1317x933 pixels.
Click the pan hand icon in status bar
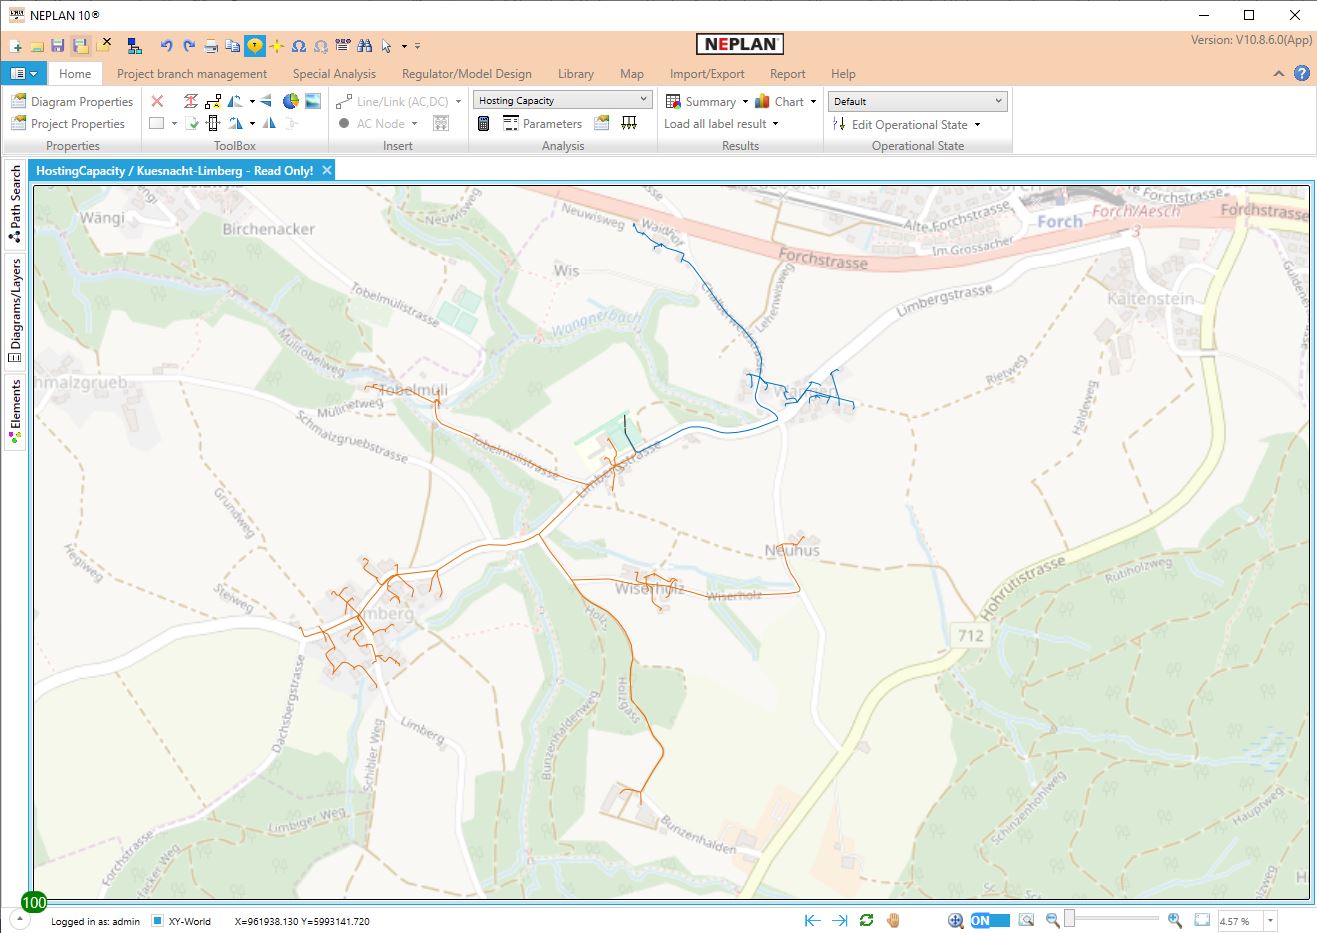point(893,920)
